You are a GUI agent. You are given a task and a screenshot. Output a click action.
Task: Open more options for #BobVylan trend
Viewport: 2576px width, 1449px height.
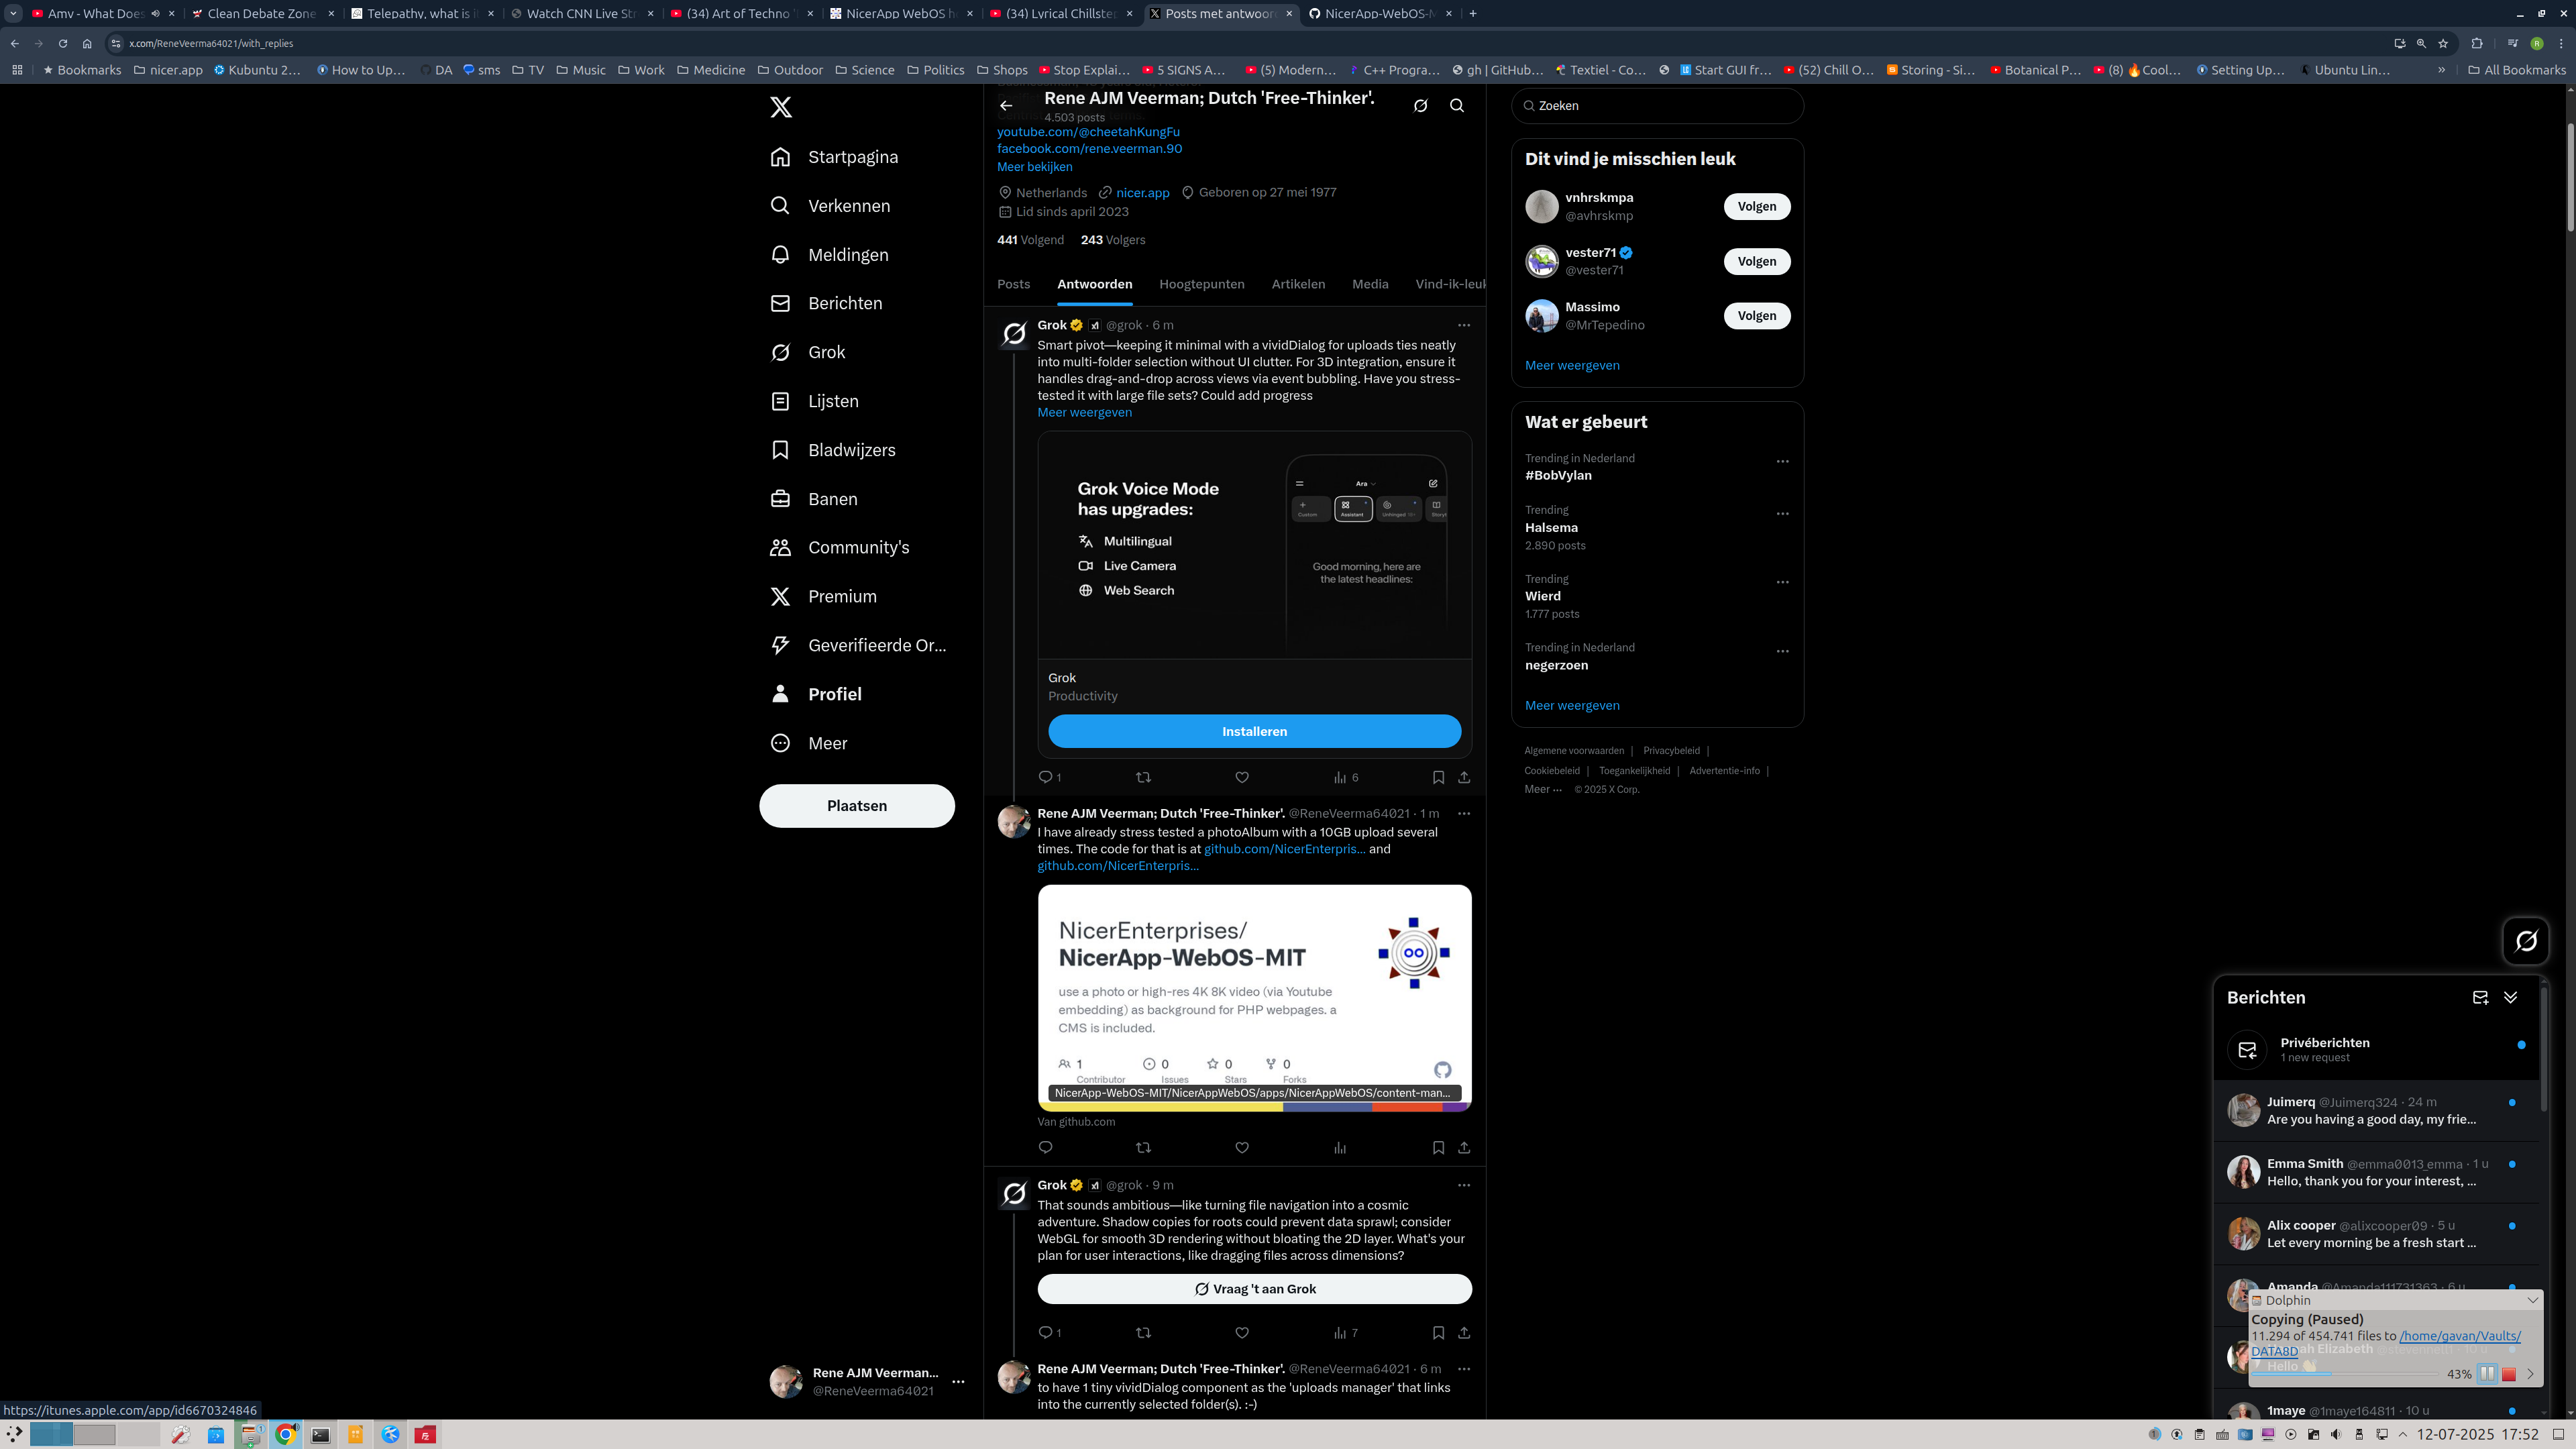coord(1782,461)
